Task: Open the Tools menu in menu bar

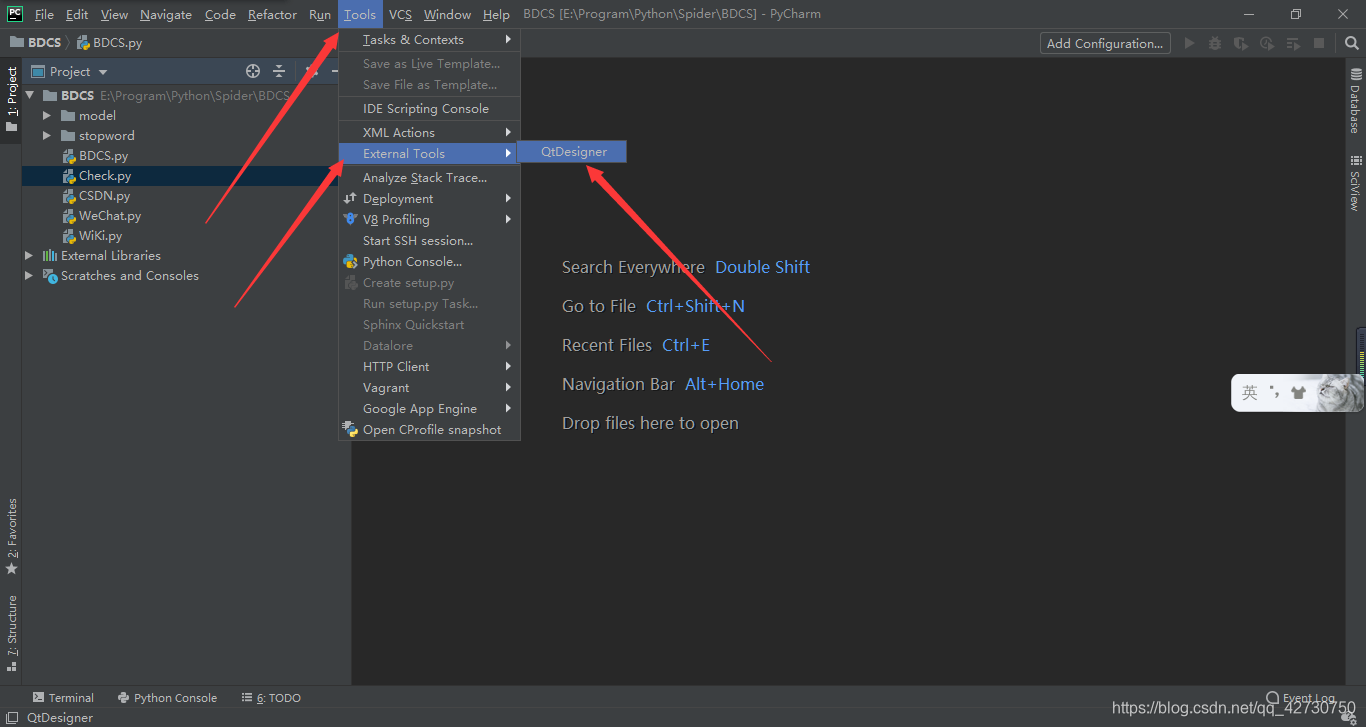Action: click(x=360, y=14)
